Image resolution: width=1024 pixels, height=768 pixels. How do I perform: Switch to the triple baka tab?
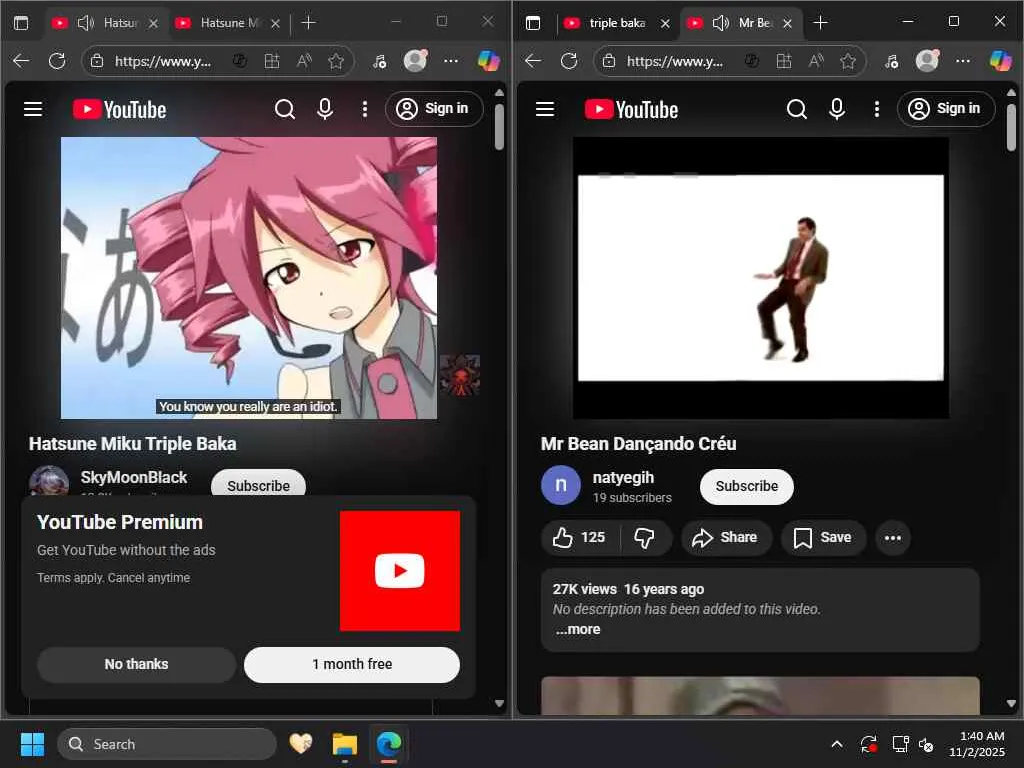(616, 23)
